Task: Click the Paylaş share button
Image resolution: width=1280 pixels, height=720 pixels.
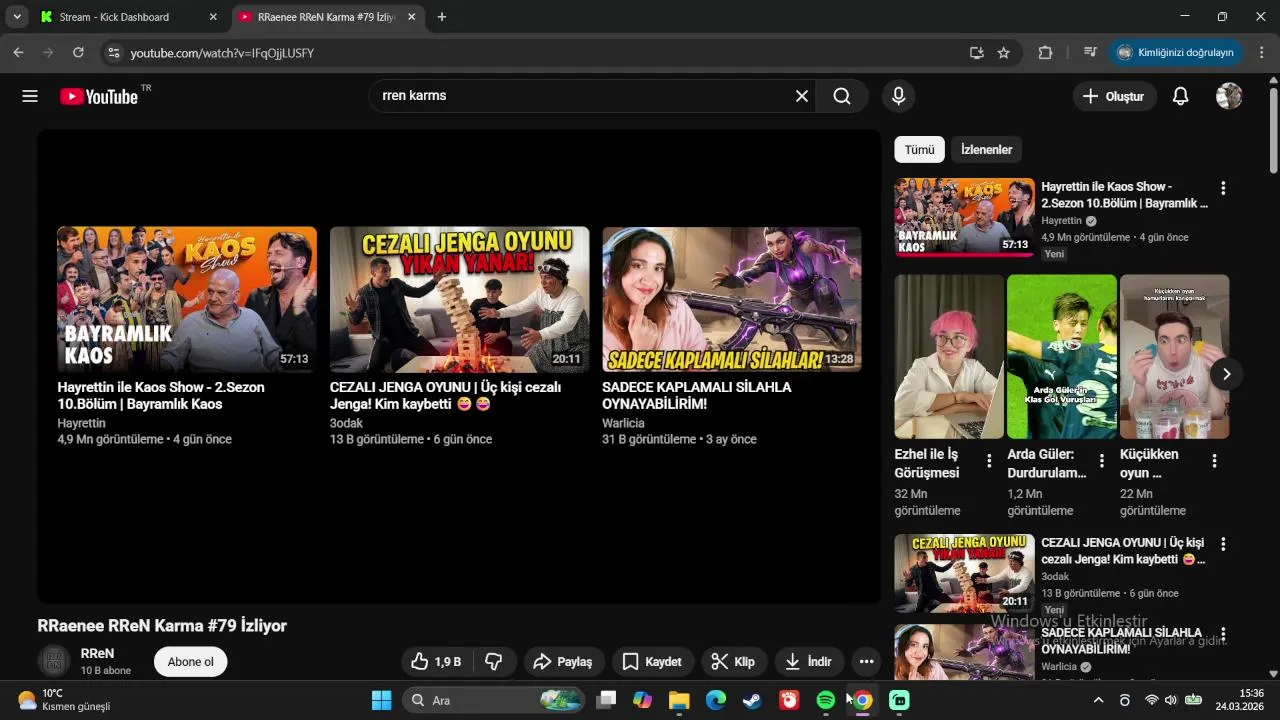Action: [562, 661]
